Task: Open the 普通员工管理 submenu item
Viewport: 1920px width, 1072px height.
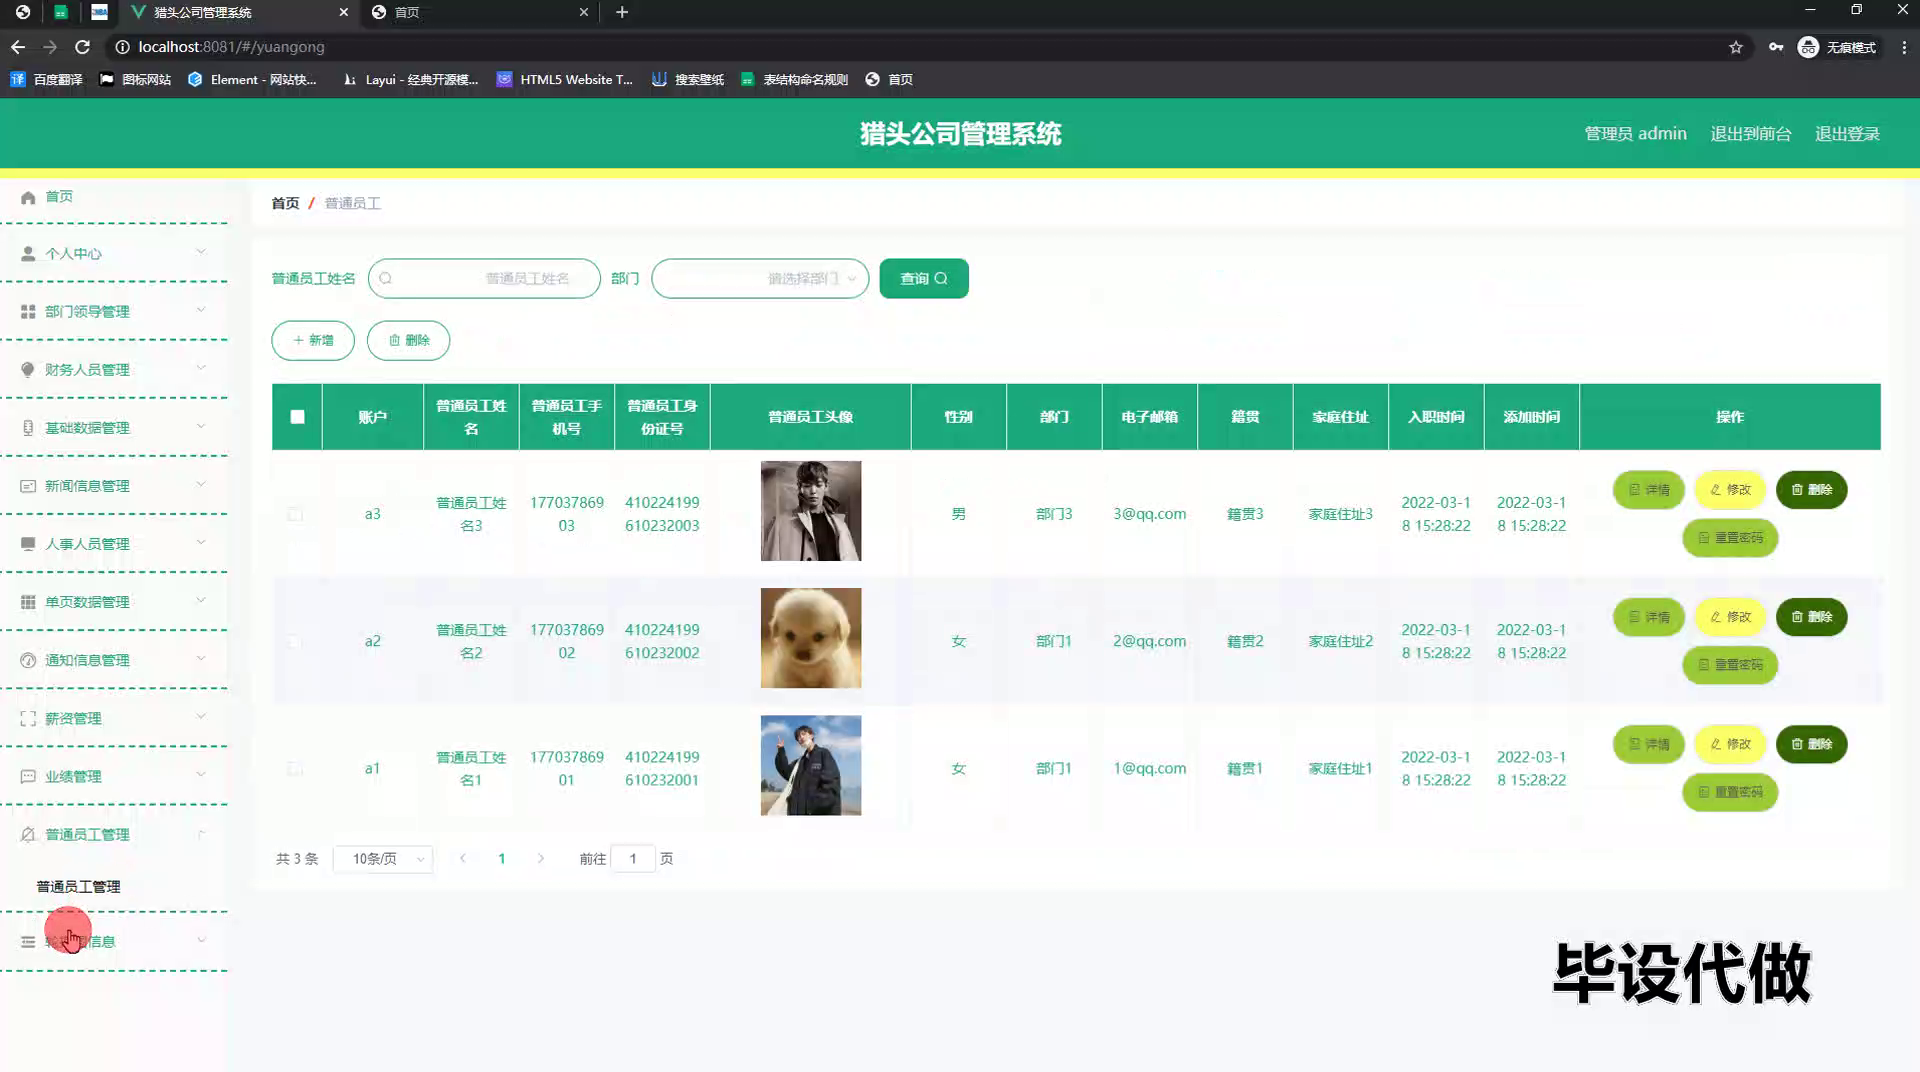Action: [x=78, y=887]
